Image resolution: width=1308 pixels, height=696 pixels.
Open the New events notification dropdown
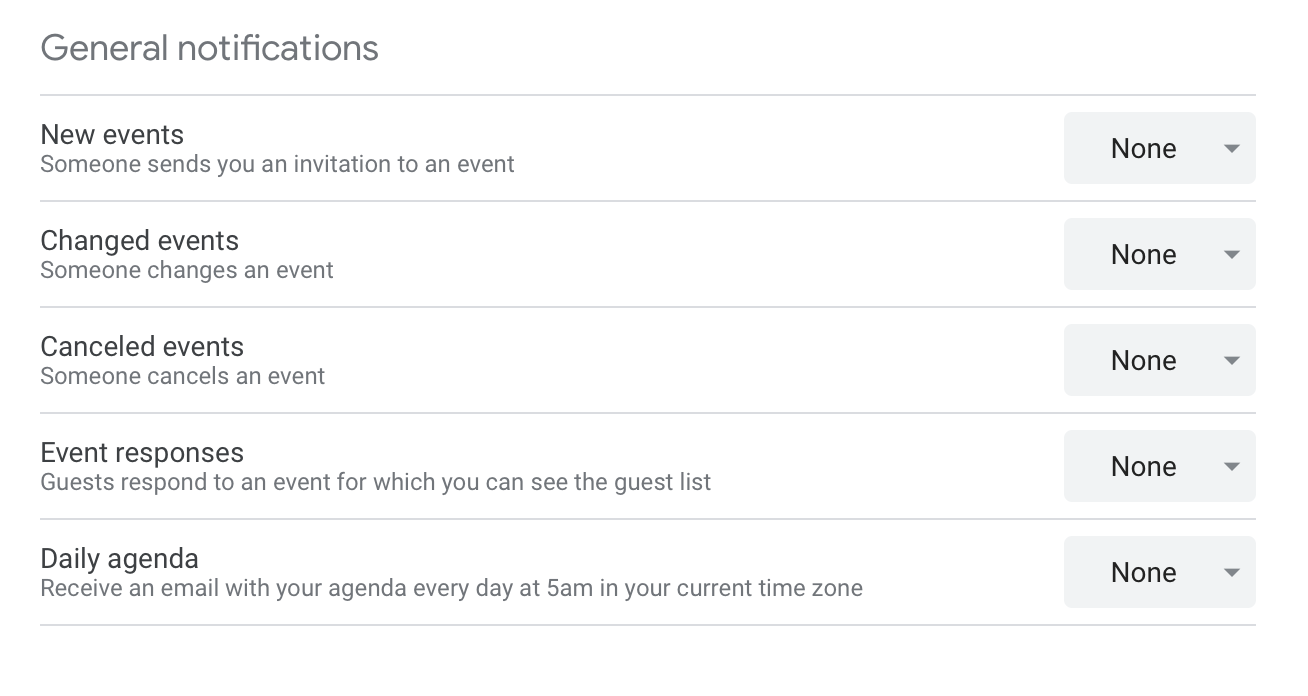(1158, 149)
